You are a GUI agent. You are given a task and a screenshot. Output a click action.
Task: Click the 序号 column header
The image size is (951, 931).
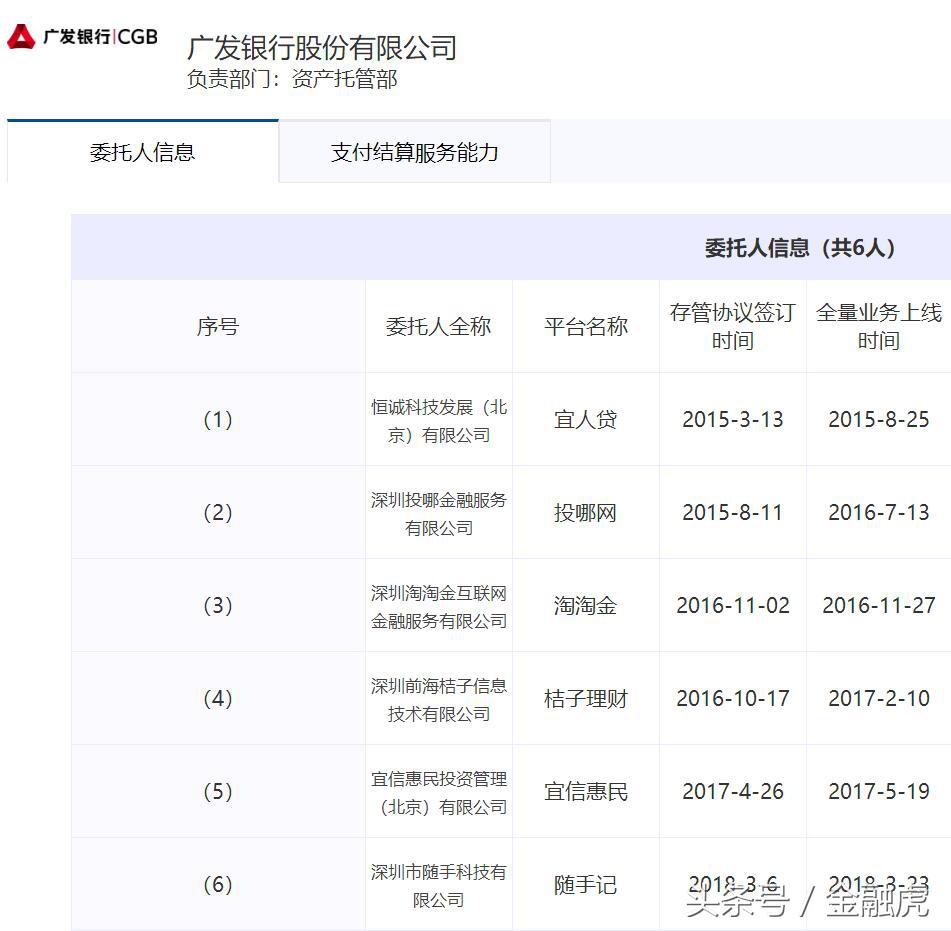click(x=216, y=326)
